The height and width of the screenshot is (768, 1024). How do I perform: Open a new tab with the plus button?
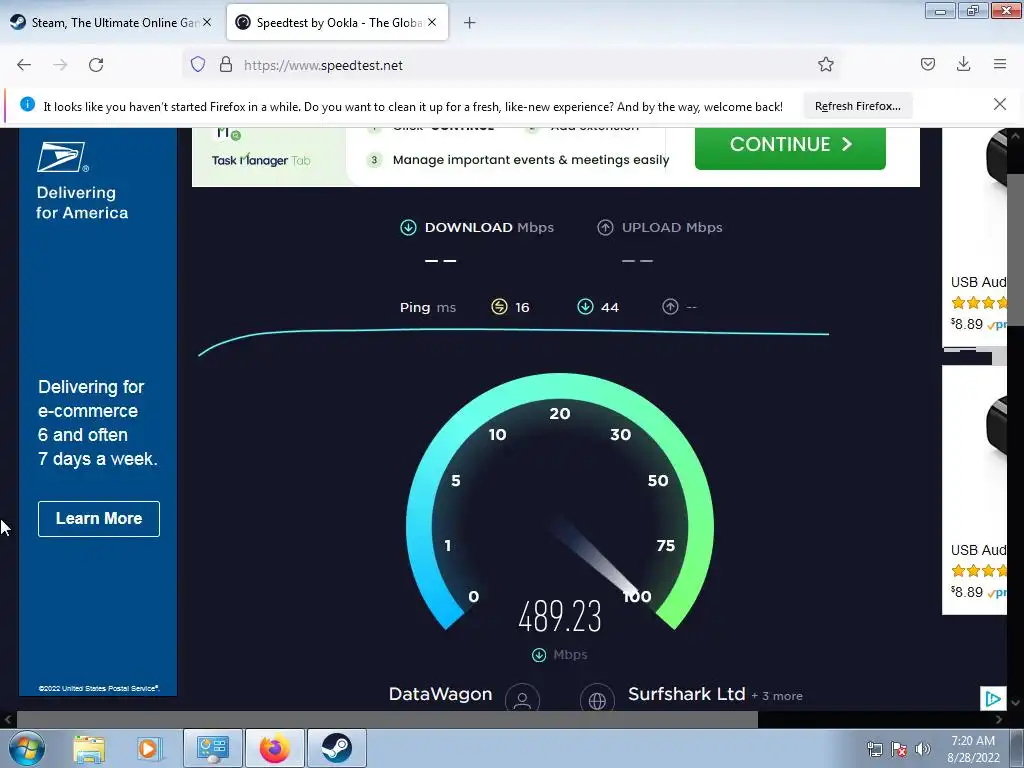pos(470,23)
